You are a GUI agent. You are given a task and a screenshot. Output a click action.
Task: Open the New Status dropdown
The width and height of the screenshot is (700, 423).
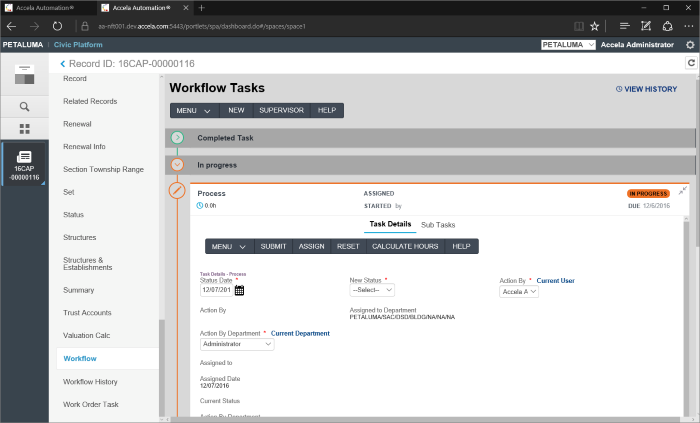tap(372, 290)
